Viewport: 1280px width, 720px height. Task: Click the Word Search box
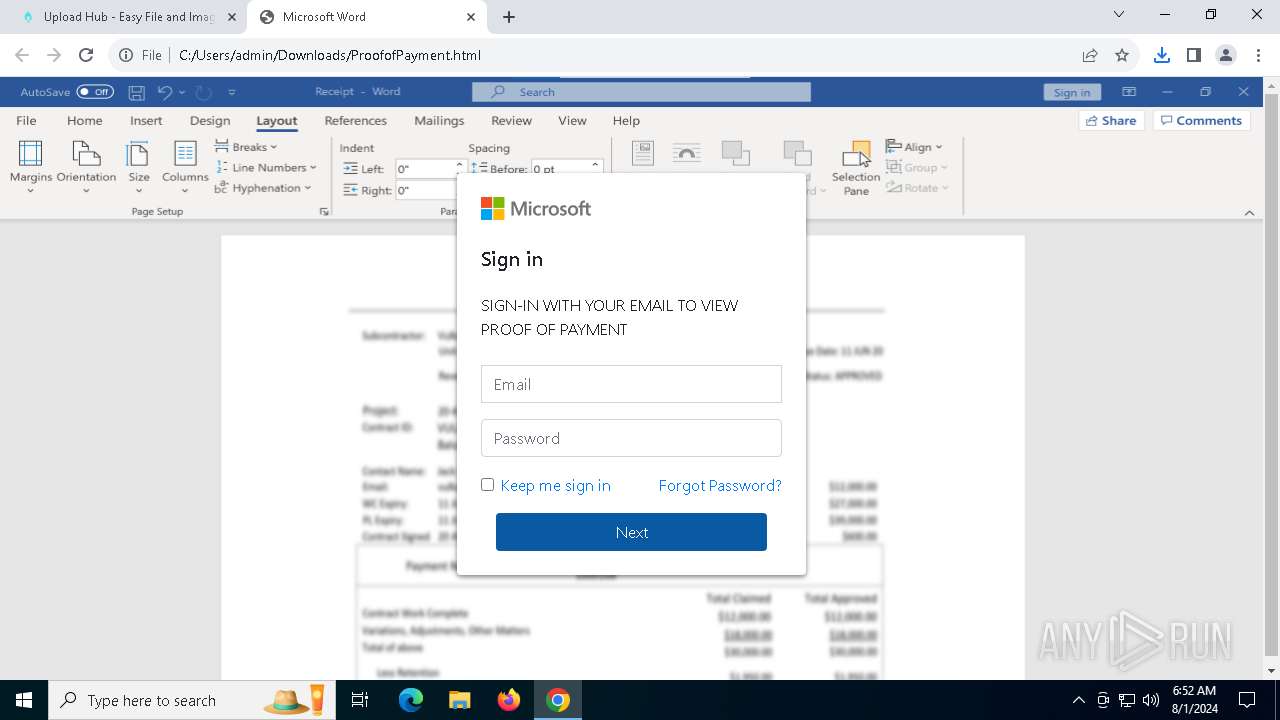(x=641, y=92)
